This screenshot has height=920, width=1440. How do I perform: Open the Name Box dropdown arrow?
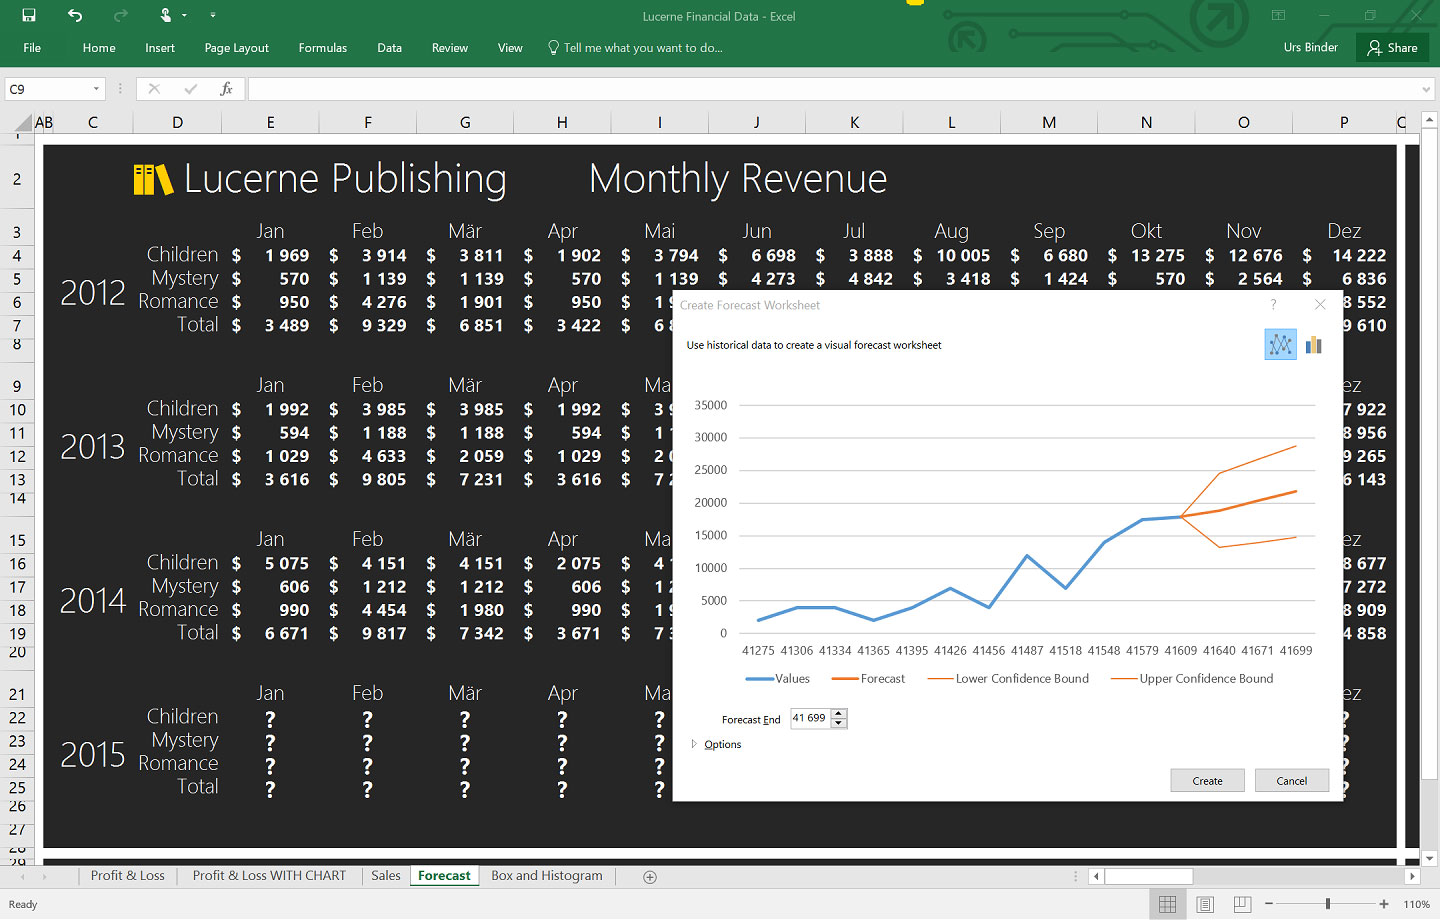click(x=96, y=89)
